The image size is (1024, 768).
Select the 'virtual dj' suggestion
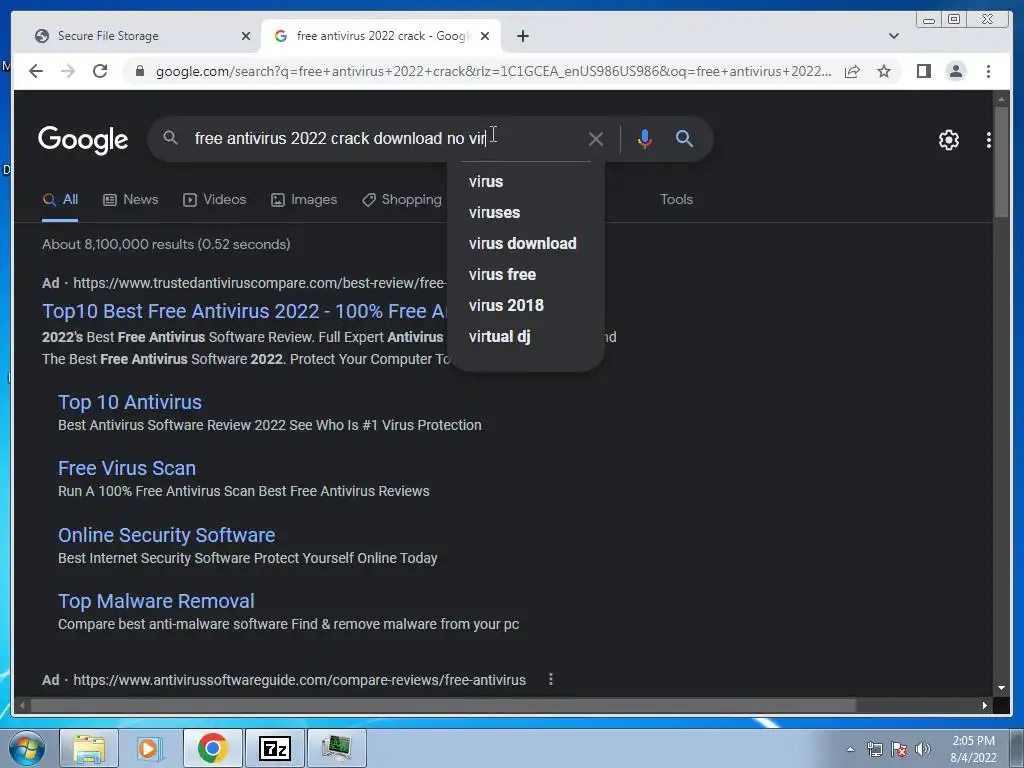pos(526,336)
